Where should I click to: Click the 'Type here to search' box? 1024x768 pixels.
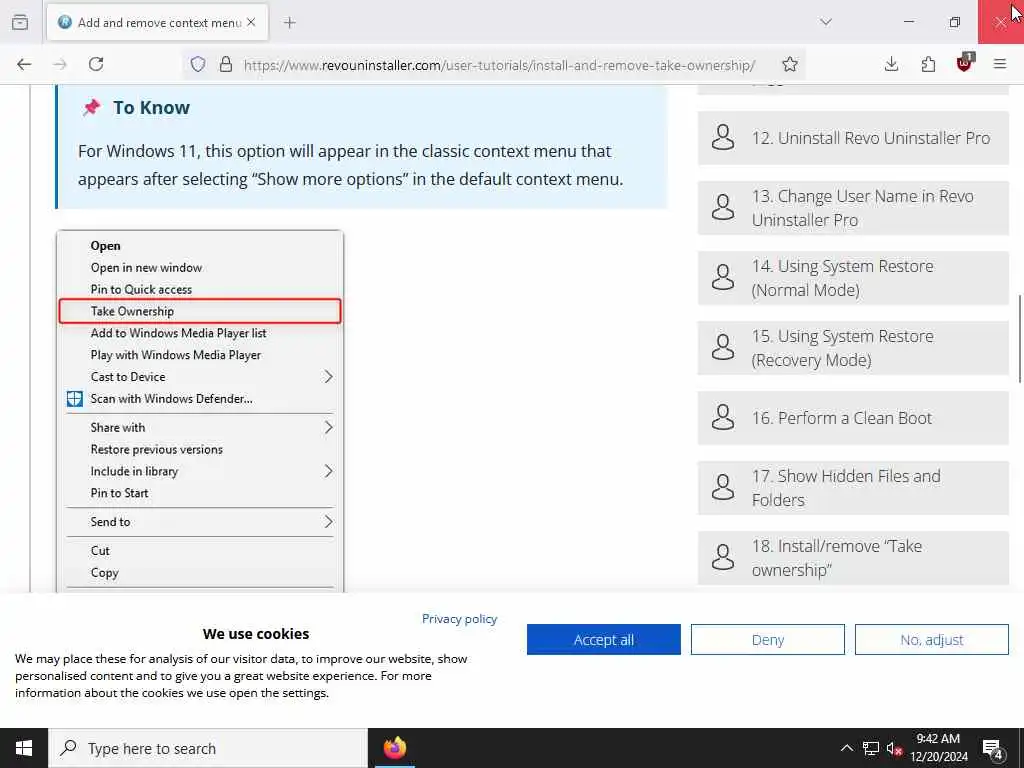208,748
